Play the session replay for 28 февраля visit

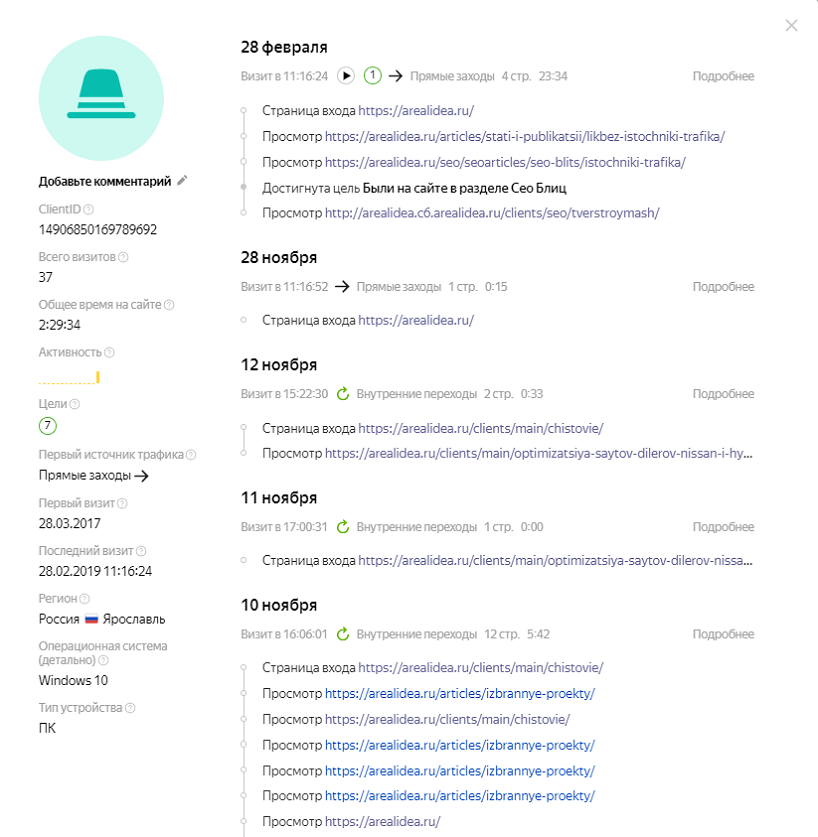[x=346, y=76]
